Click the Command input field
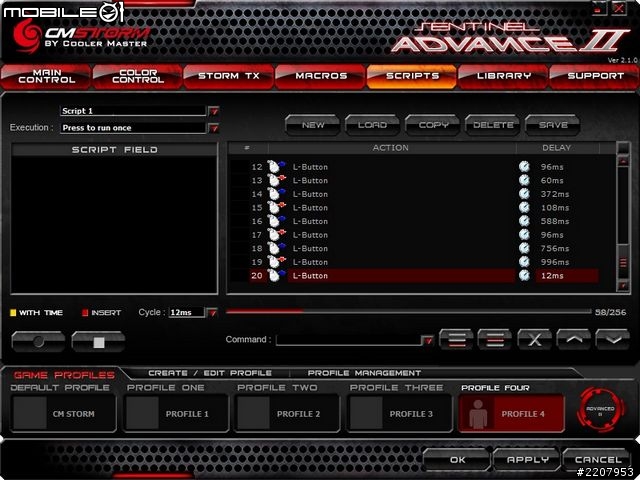This screenshot has height=480, width=640. pos(349,340)
